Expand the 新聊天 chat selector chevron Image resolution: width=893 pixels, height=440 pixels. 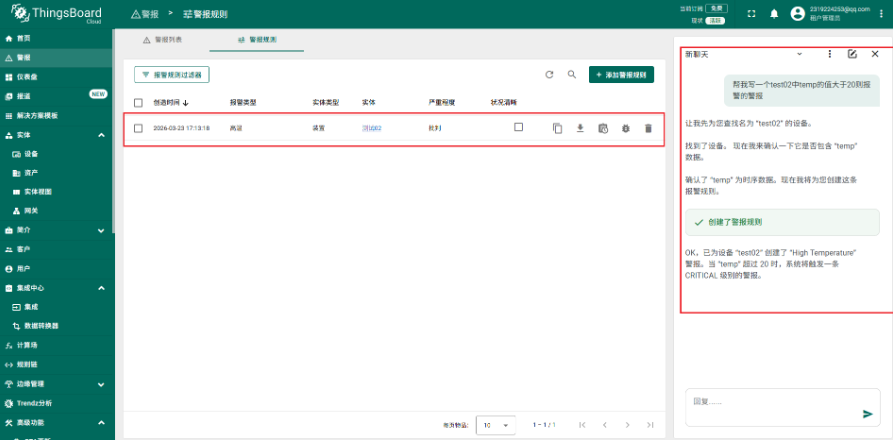[799, 54]
